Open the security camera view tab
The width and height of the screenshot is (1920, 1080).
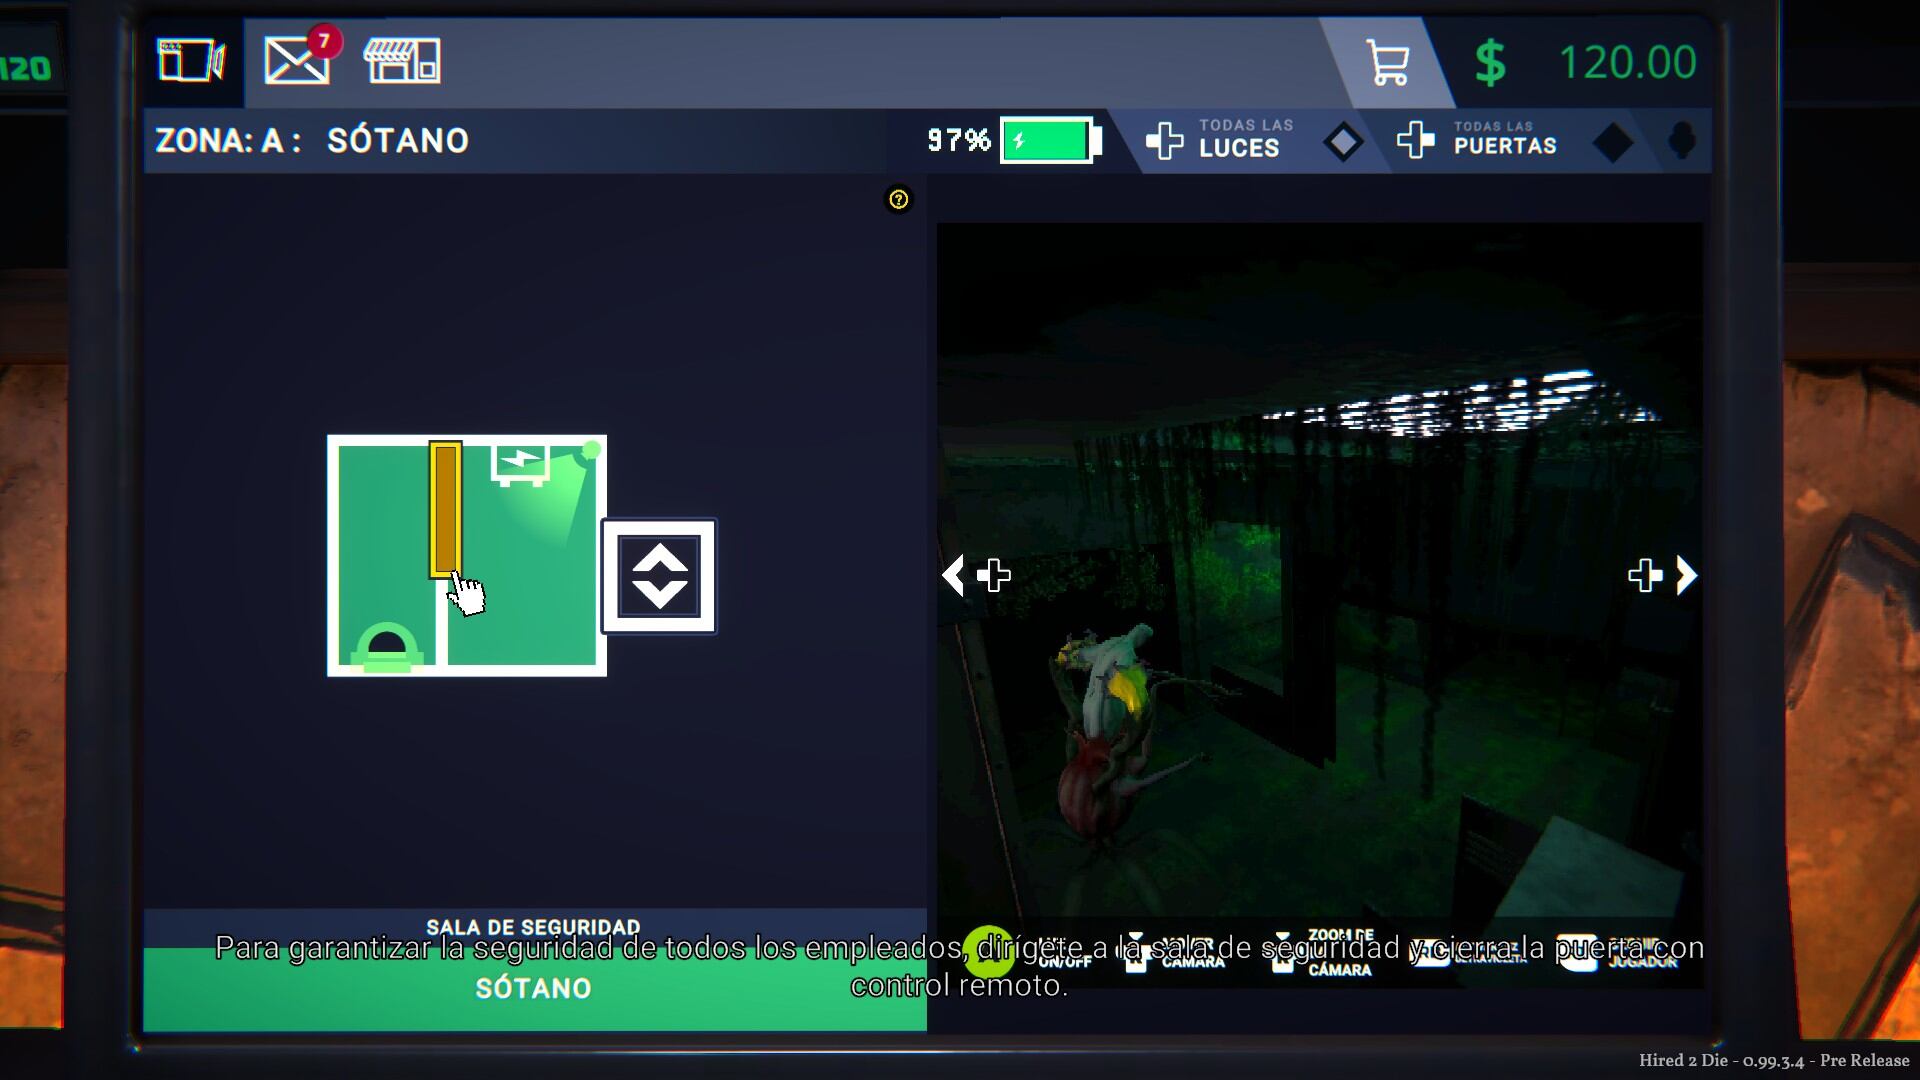tap(191, 61)
